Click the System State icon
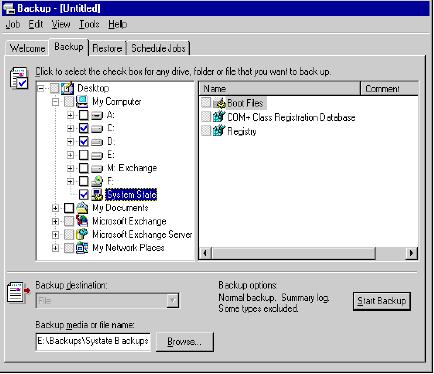This screenshot has height=374, width=434. (x=97, y=195)
